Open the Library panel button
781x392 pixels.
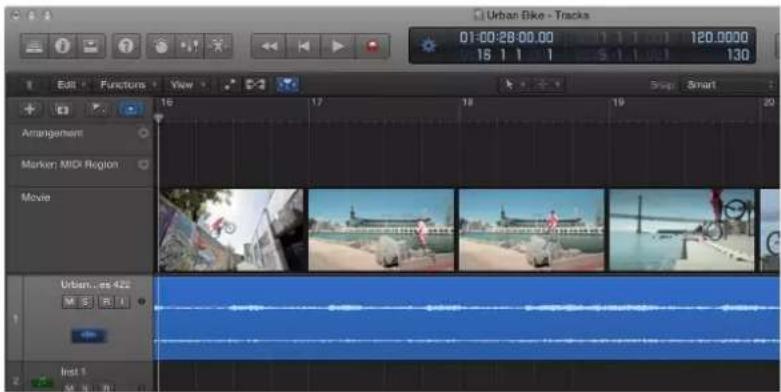(34, 46)
